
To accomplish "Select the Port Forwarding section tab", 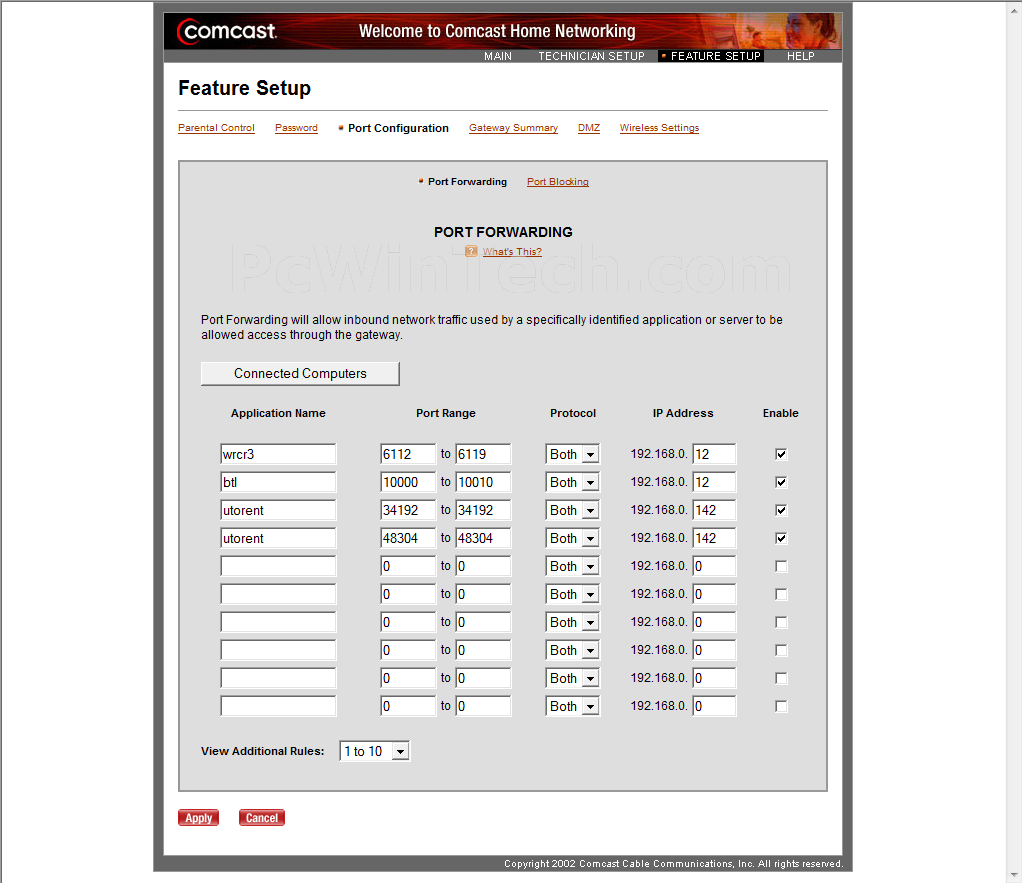I will click(x=467, y=182).
